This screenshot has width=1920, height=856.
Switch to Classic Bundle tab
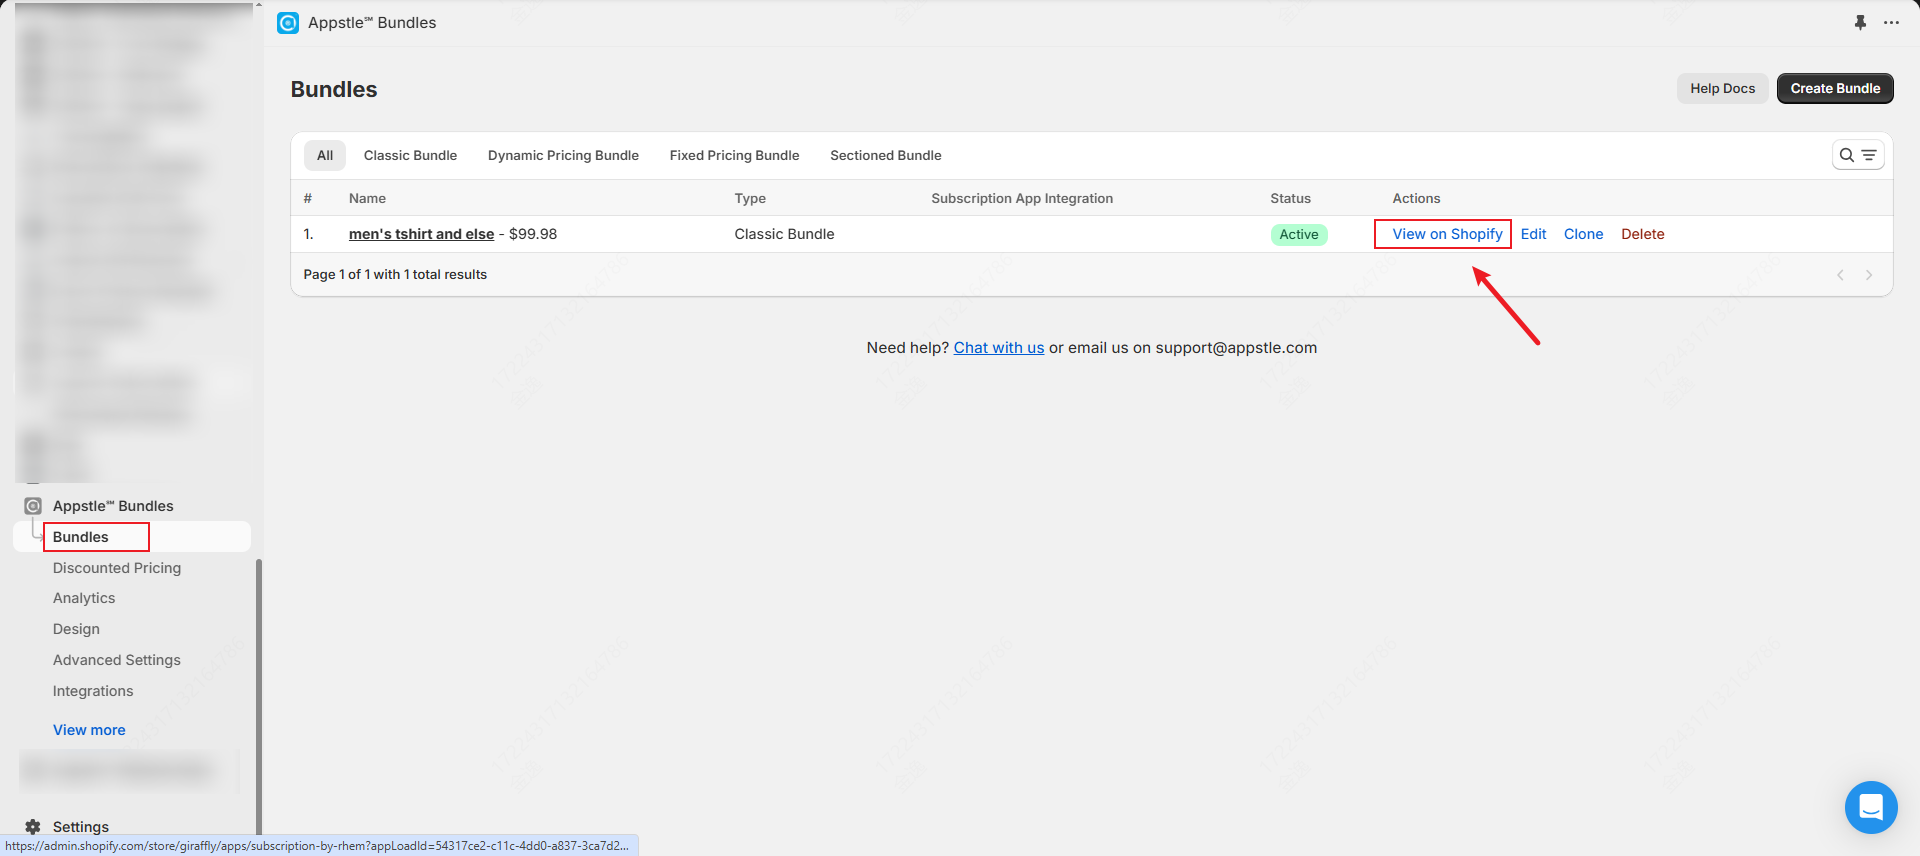point(410,155)
